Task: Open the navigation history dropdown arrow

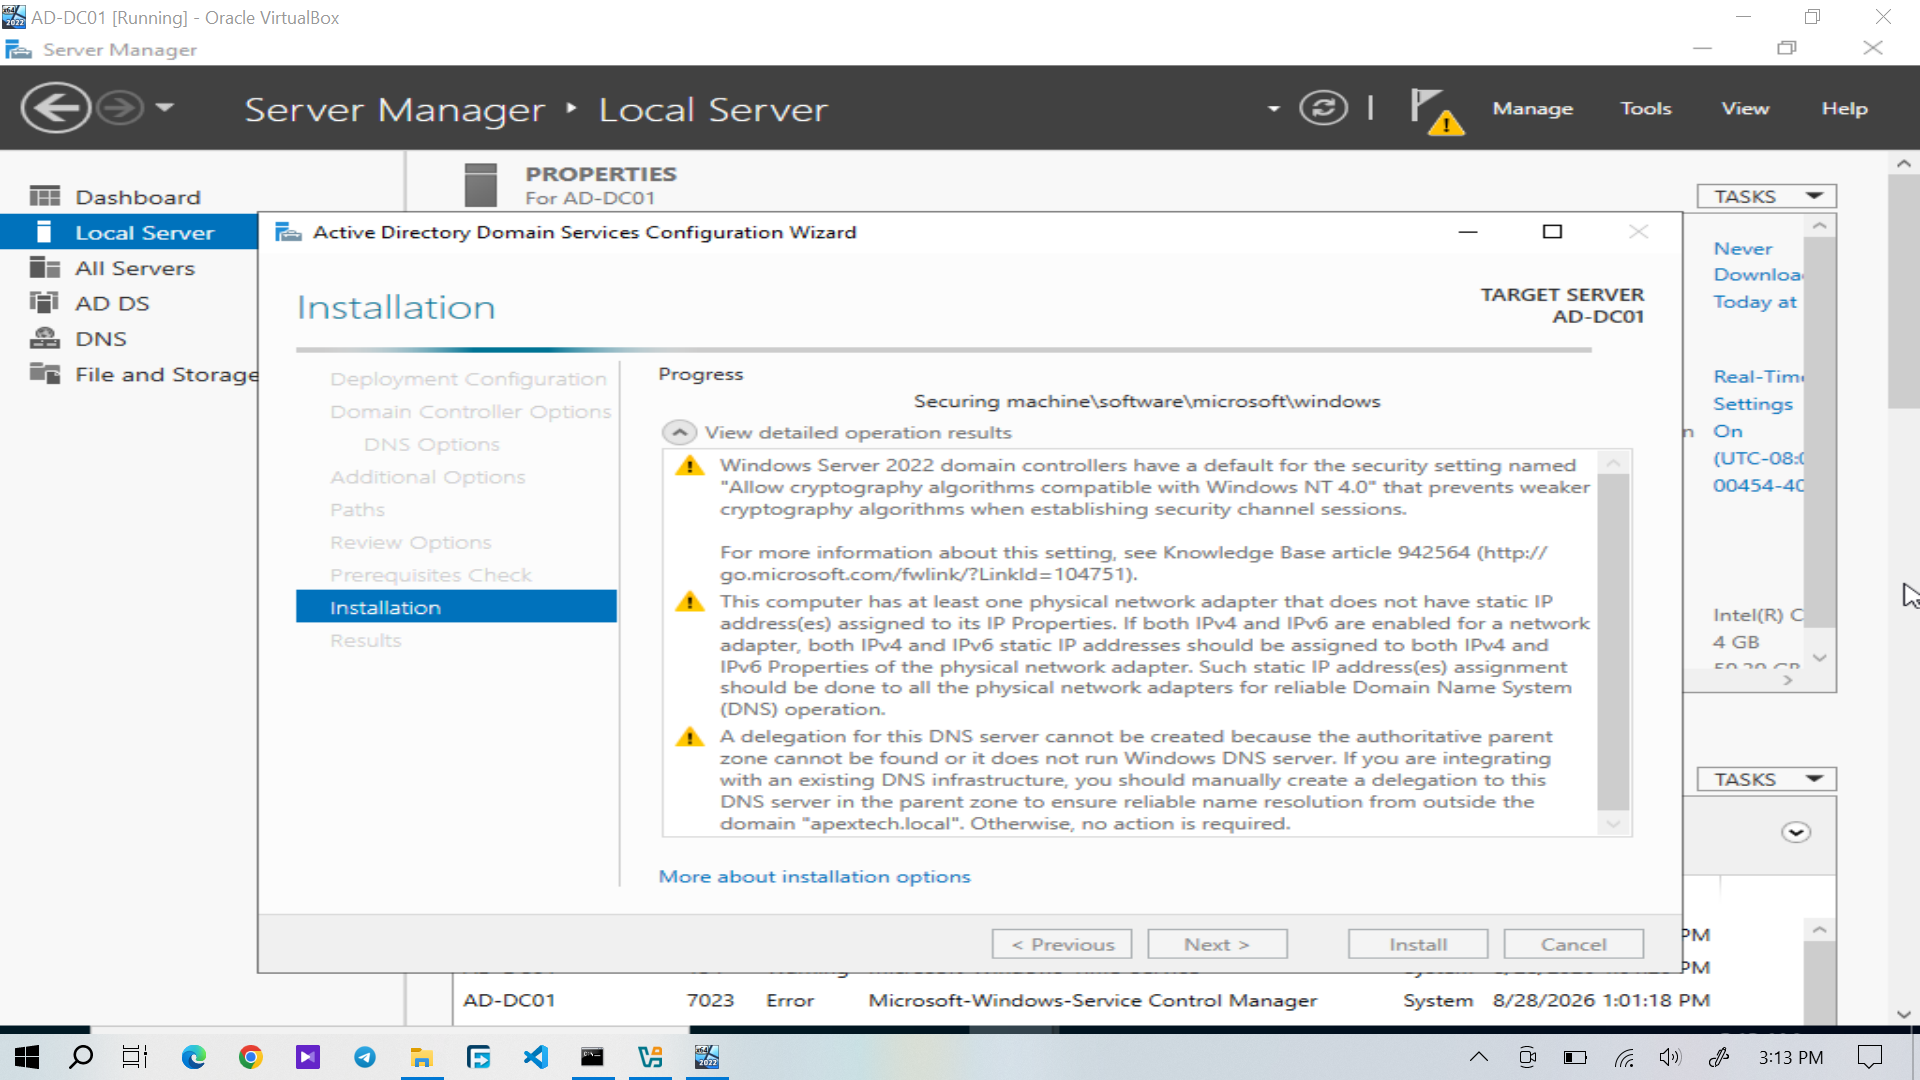Action: [x=165, y=107]
